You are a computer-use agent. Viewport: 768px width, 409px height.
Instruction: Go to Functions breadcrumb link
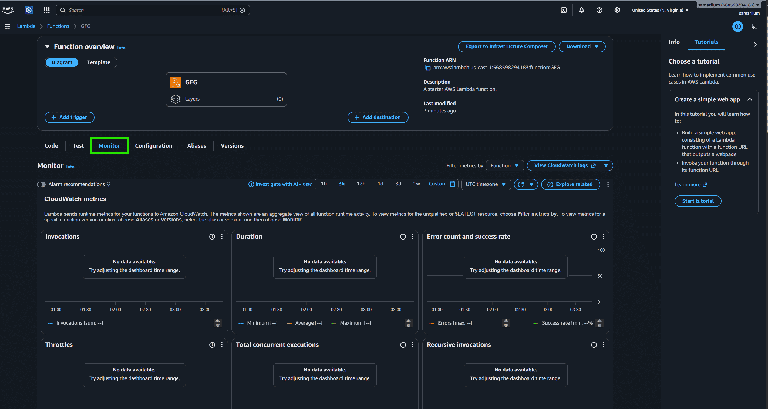tap(58, 26)
